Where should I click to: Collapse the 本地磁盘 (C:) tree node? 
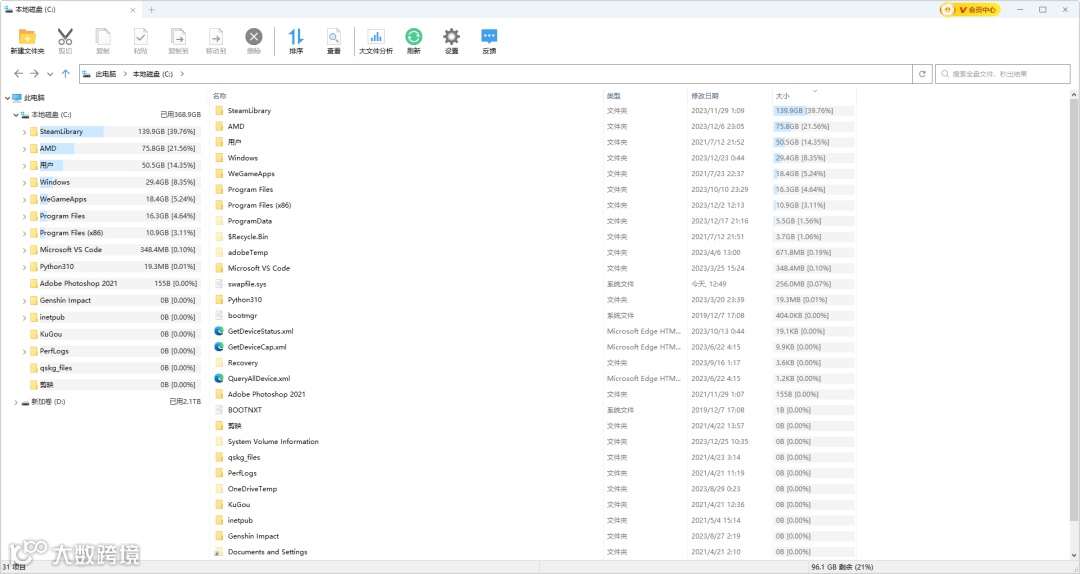pyautogui.click(x=16, y=115)
